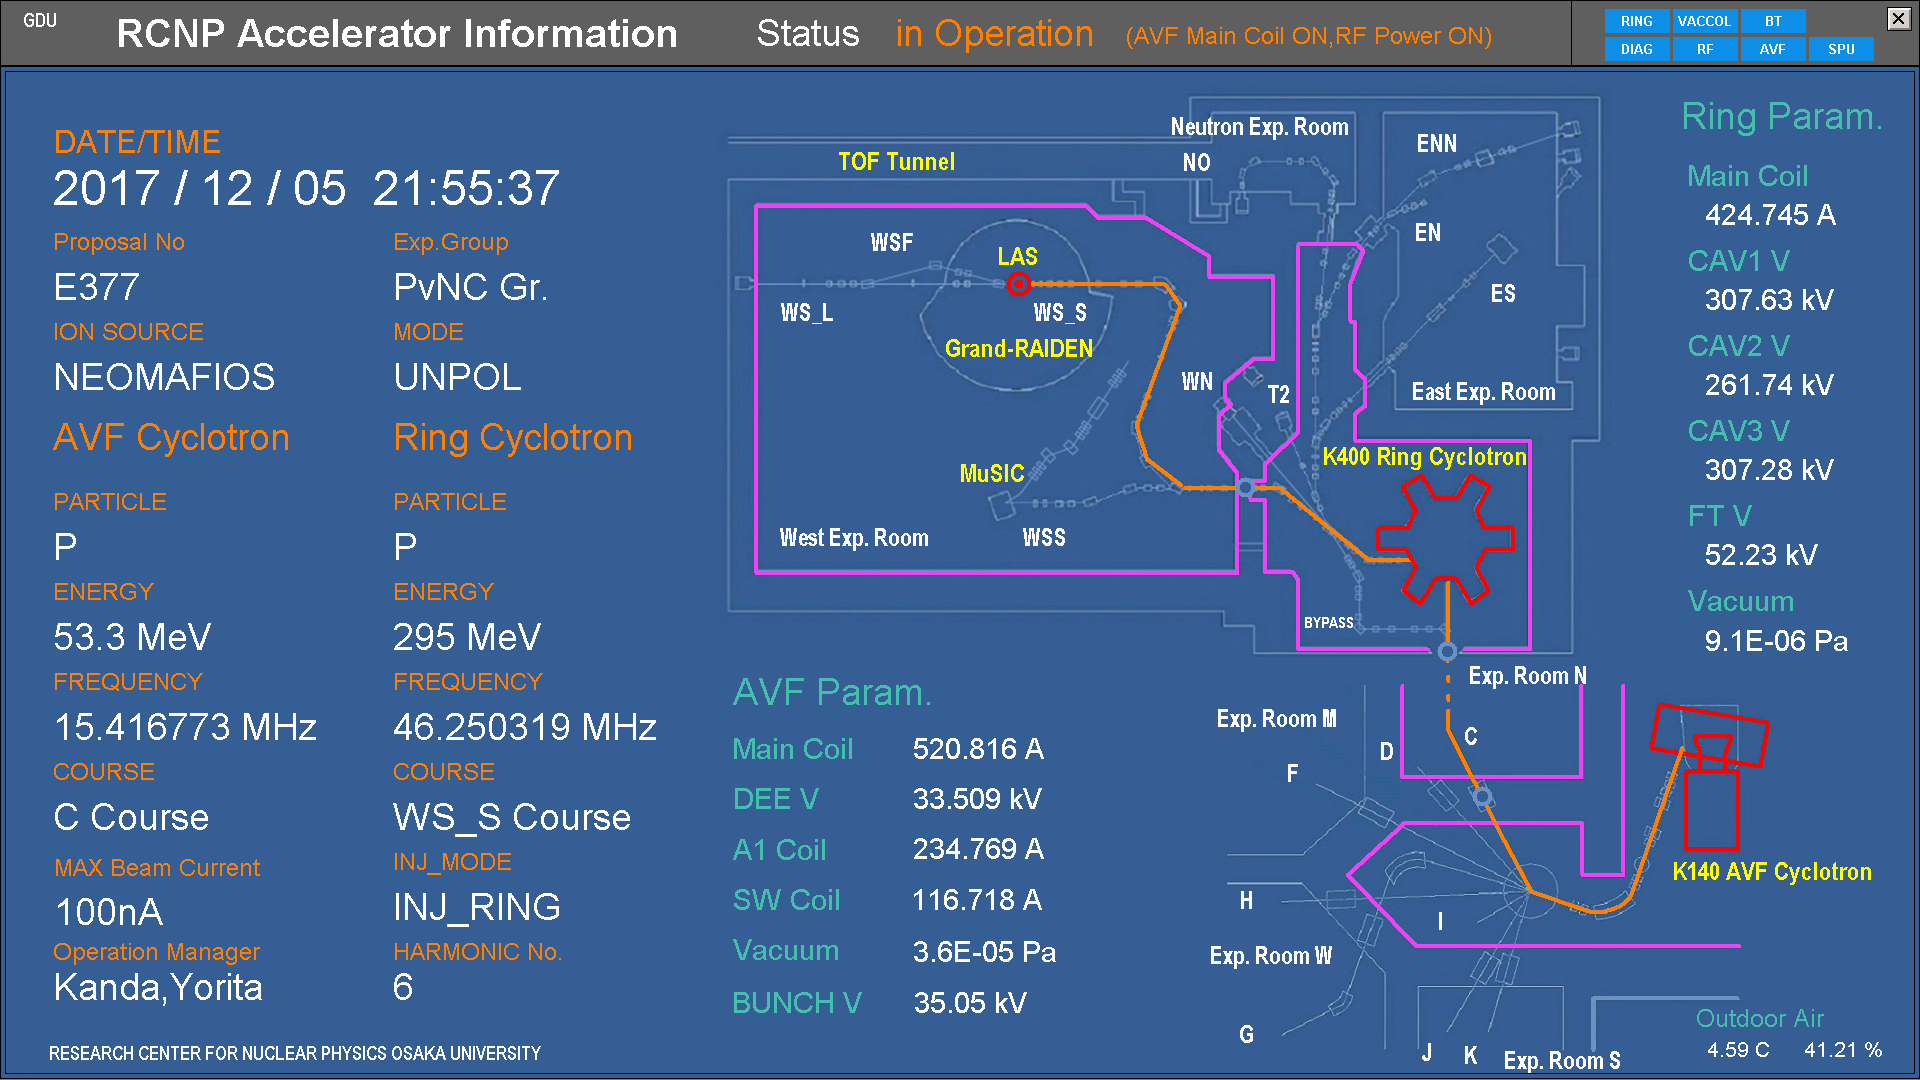The image size is (1920, 1080).
Task: Switch to the DIAG view
Action: tap(1636, 49)
